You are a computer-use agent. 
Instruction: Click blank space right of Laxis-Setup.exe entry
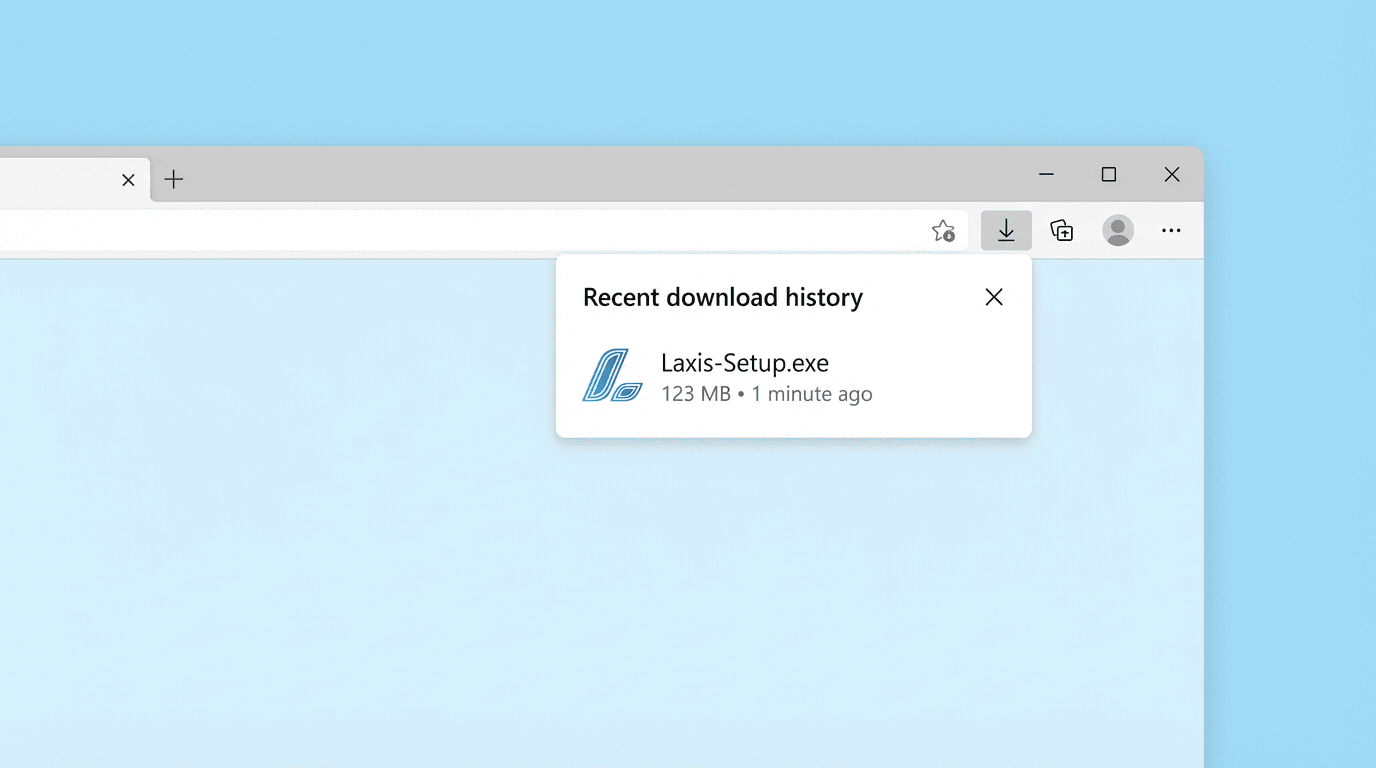point(950,378)
